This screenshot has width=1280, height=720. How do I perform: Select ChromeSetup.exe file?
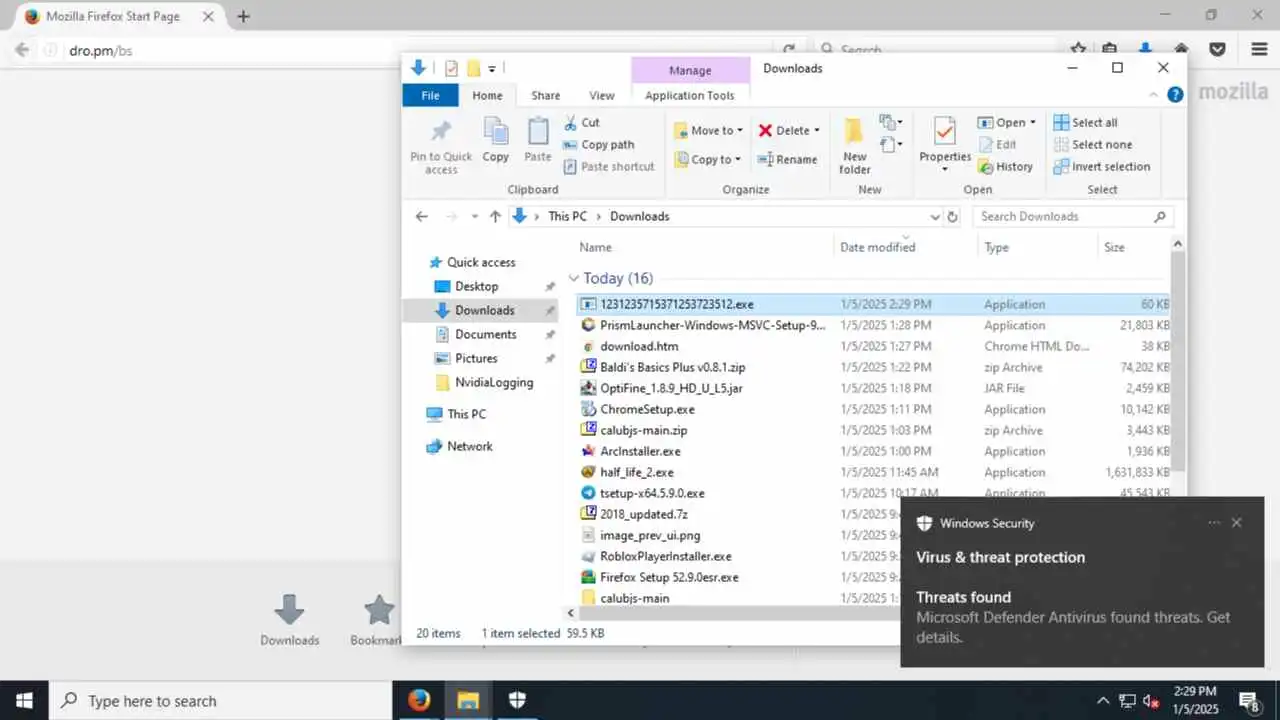click(872, 409)
